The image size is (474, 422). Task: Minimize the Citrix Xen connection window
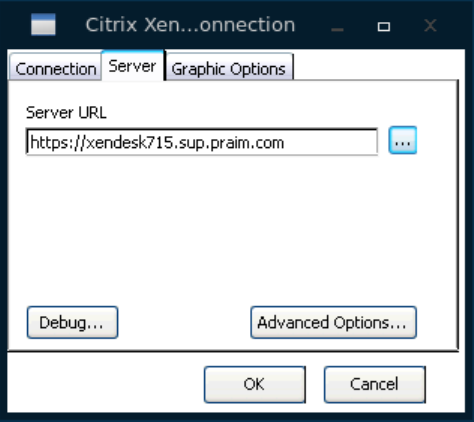pos(337,26)
